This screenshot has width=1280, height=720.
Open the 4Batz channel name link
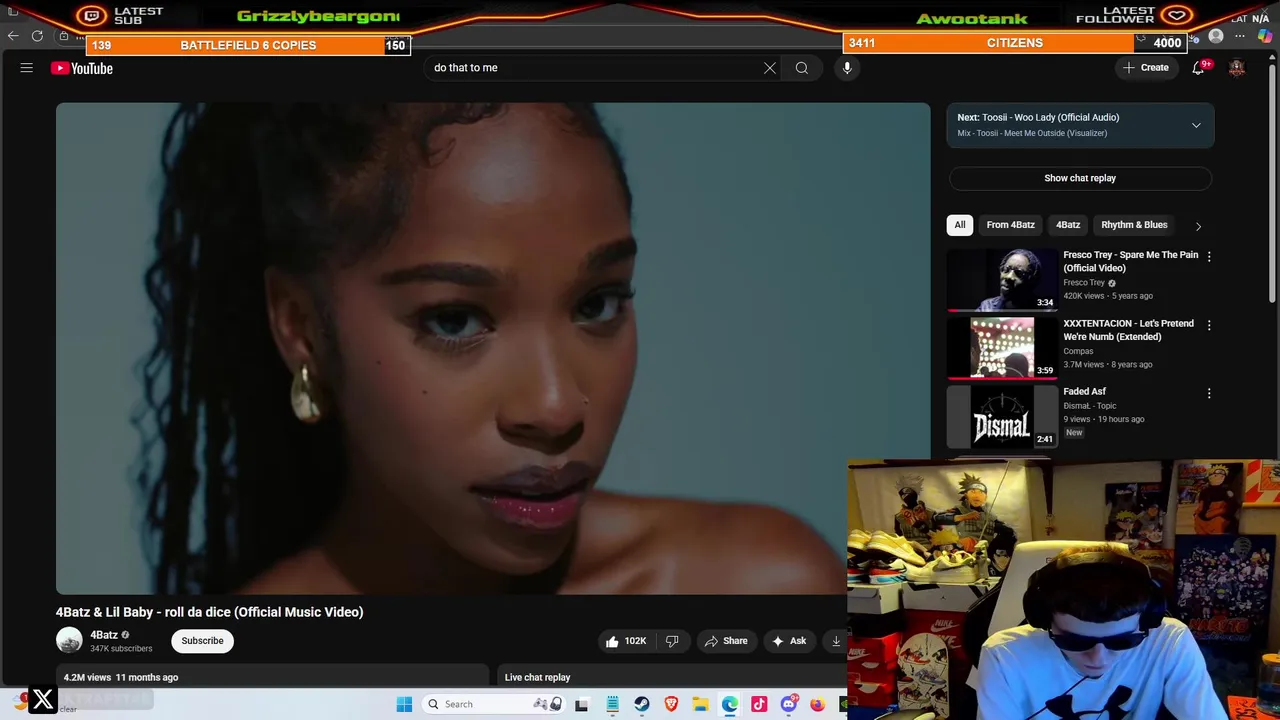coord(104,635)
